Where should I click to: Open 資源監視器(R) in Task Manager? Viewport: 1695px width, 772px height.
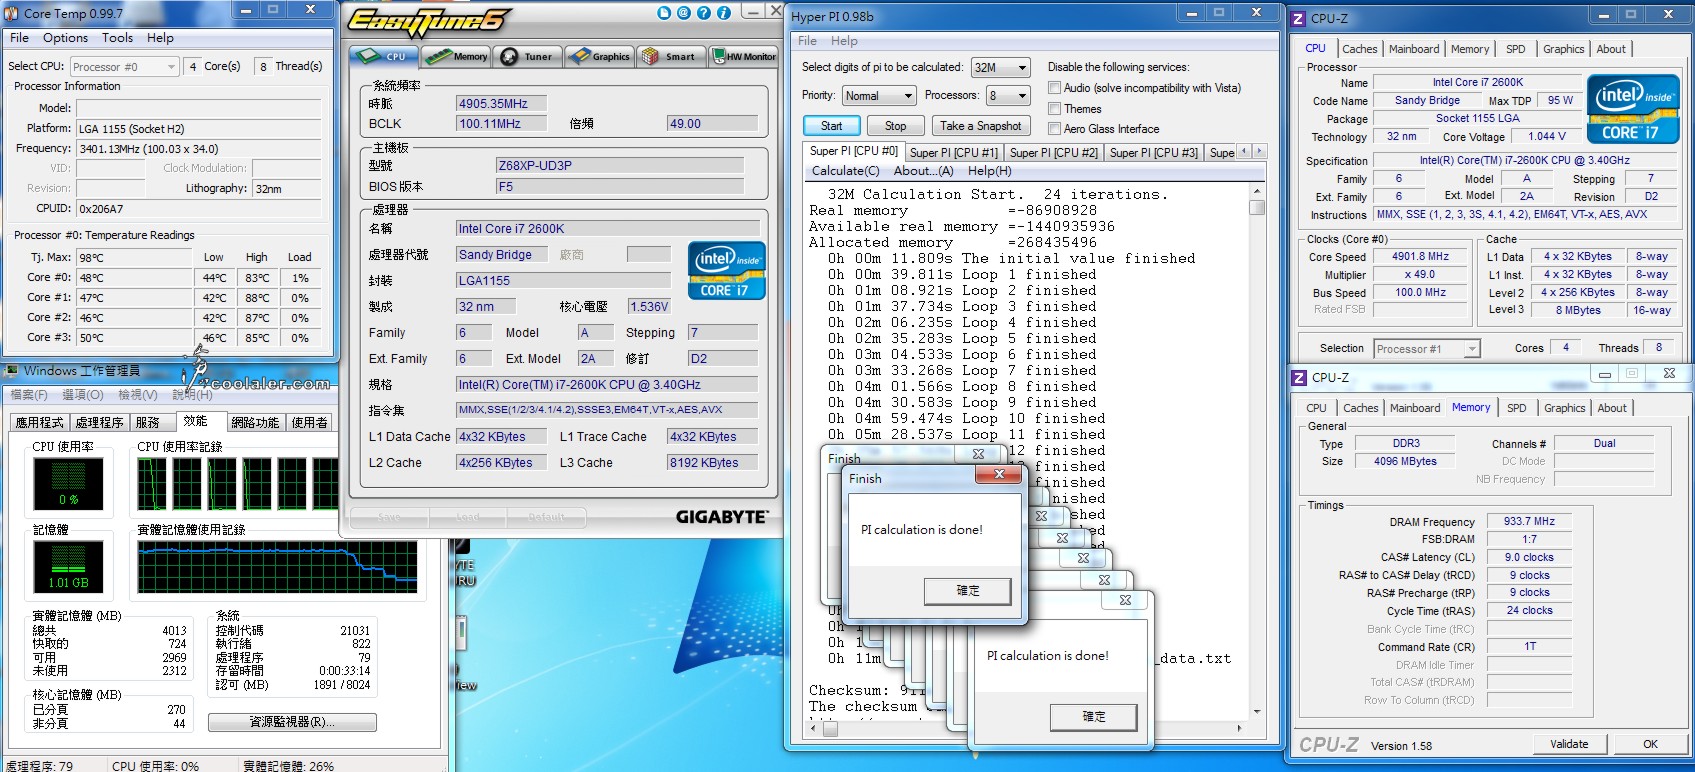click(292, 722)
